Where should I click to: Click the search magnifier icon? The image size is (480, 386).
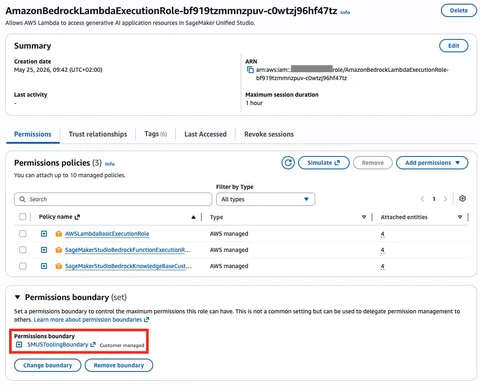22,199
